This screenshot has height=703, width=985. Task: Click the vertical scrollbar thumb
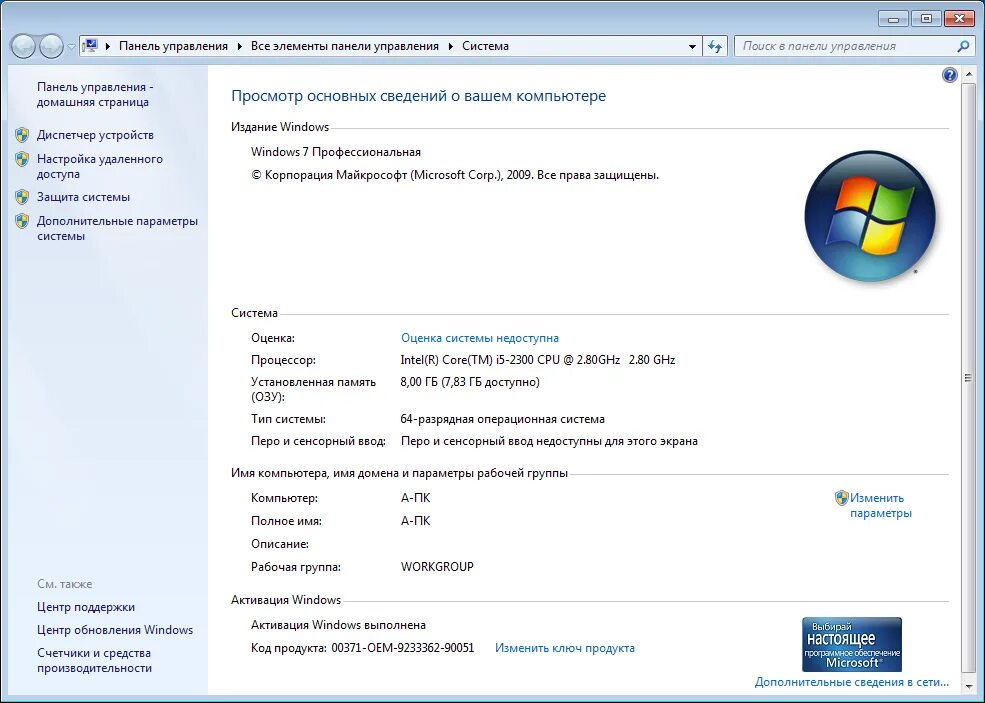click(x=967, y=378)
